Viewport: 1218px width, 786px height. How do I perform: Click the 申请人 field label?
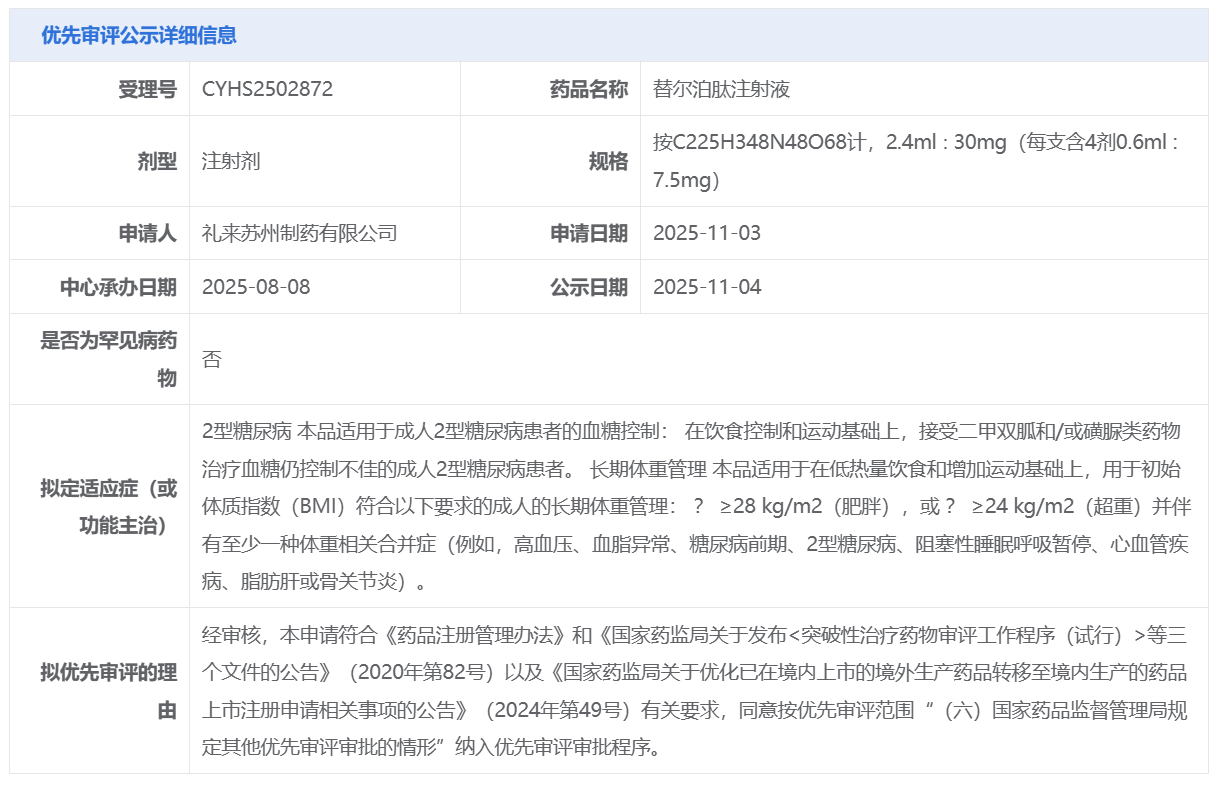(x=147, y=233)
